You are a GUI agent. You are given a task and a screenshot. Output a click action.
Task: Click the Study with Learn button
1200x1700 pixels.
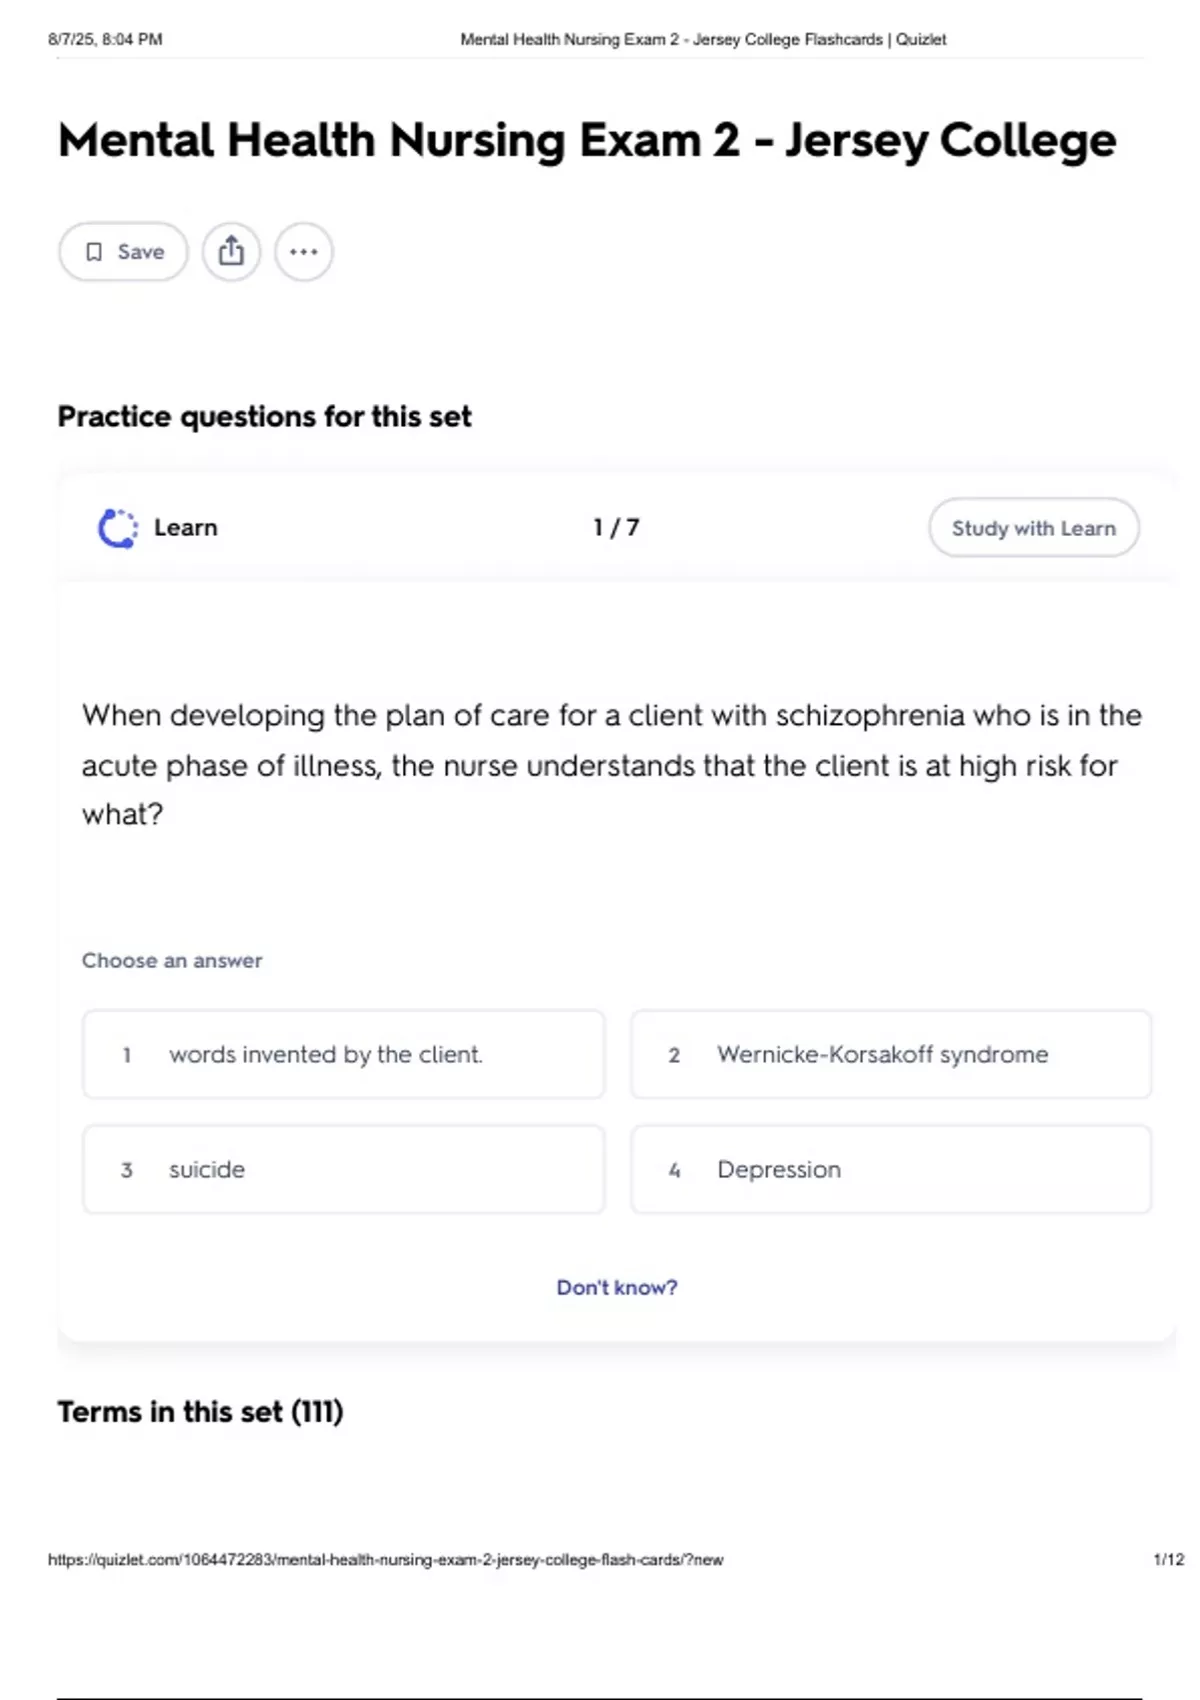point(1034,528)
